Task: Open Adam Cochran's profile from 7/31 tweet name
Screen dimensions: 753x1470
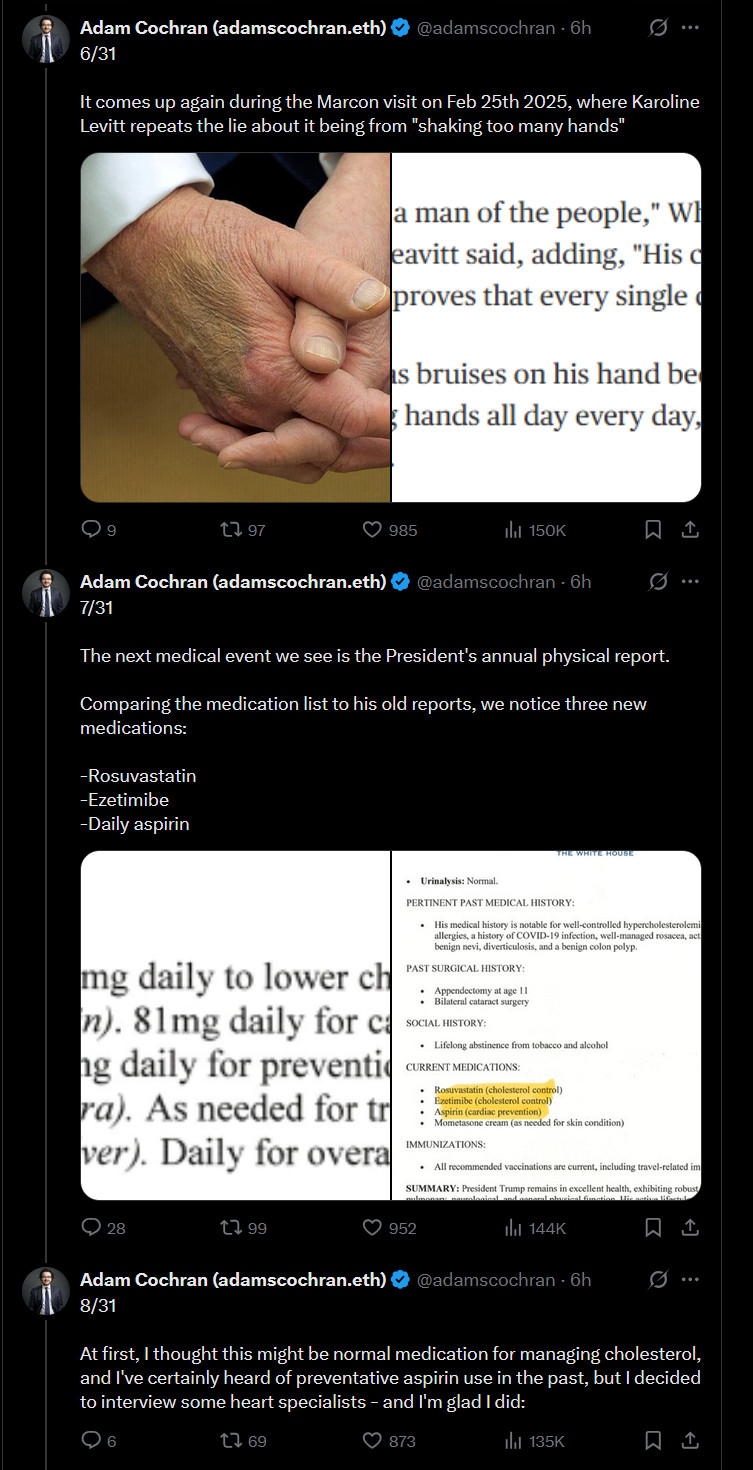Action: pyautogui.click(x=233, y=582)
